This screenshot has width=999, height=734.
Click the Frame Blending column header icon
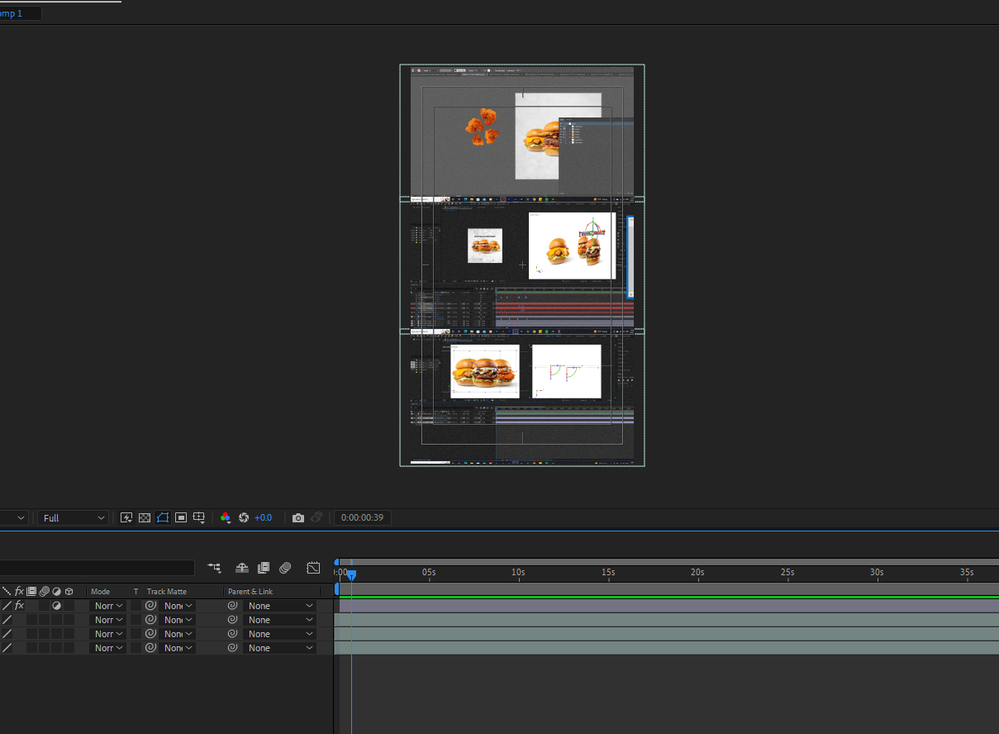pyautogui.click(x=31, y=591)
